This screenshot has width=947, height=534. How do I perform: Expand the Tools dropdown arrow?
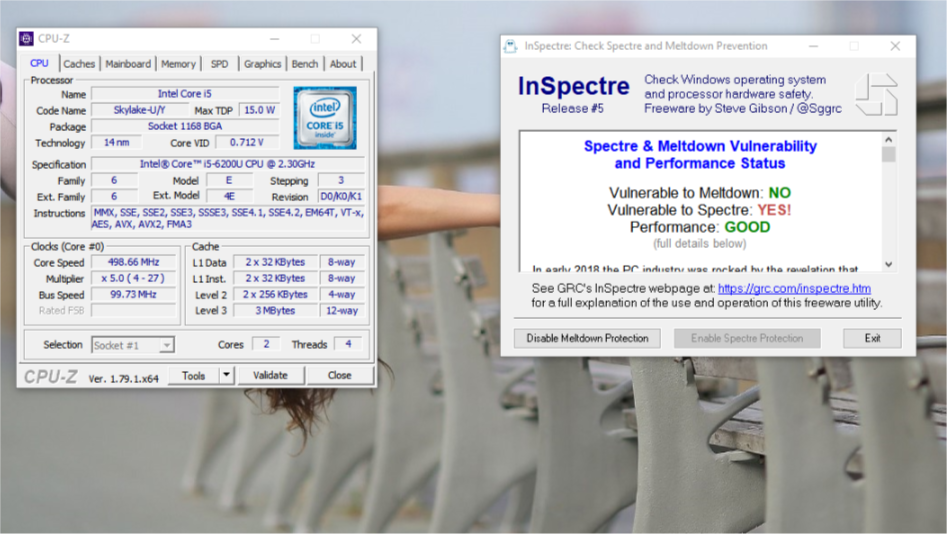pos(226,375)
